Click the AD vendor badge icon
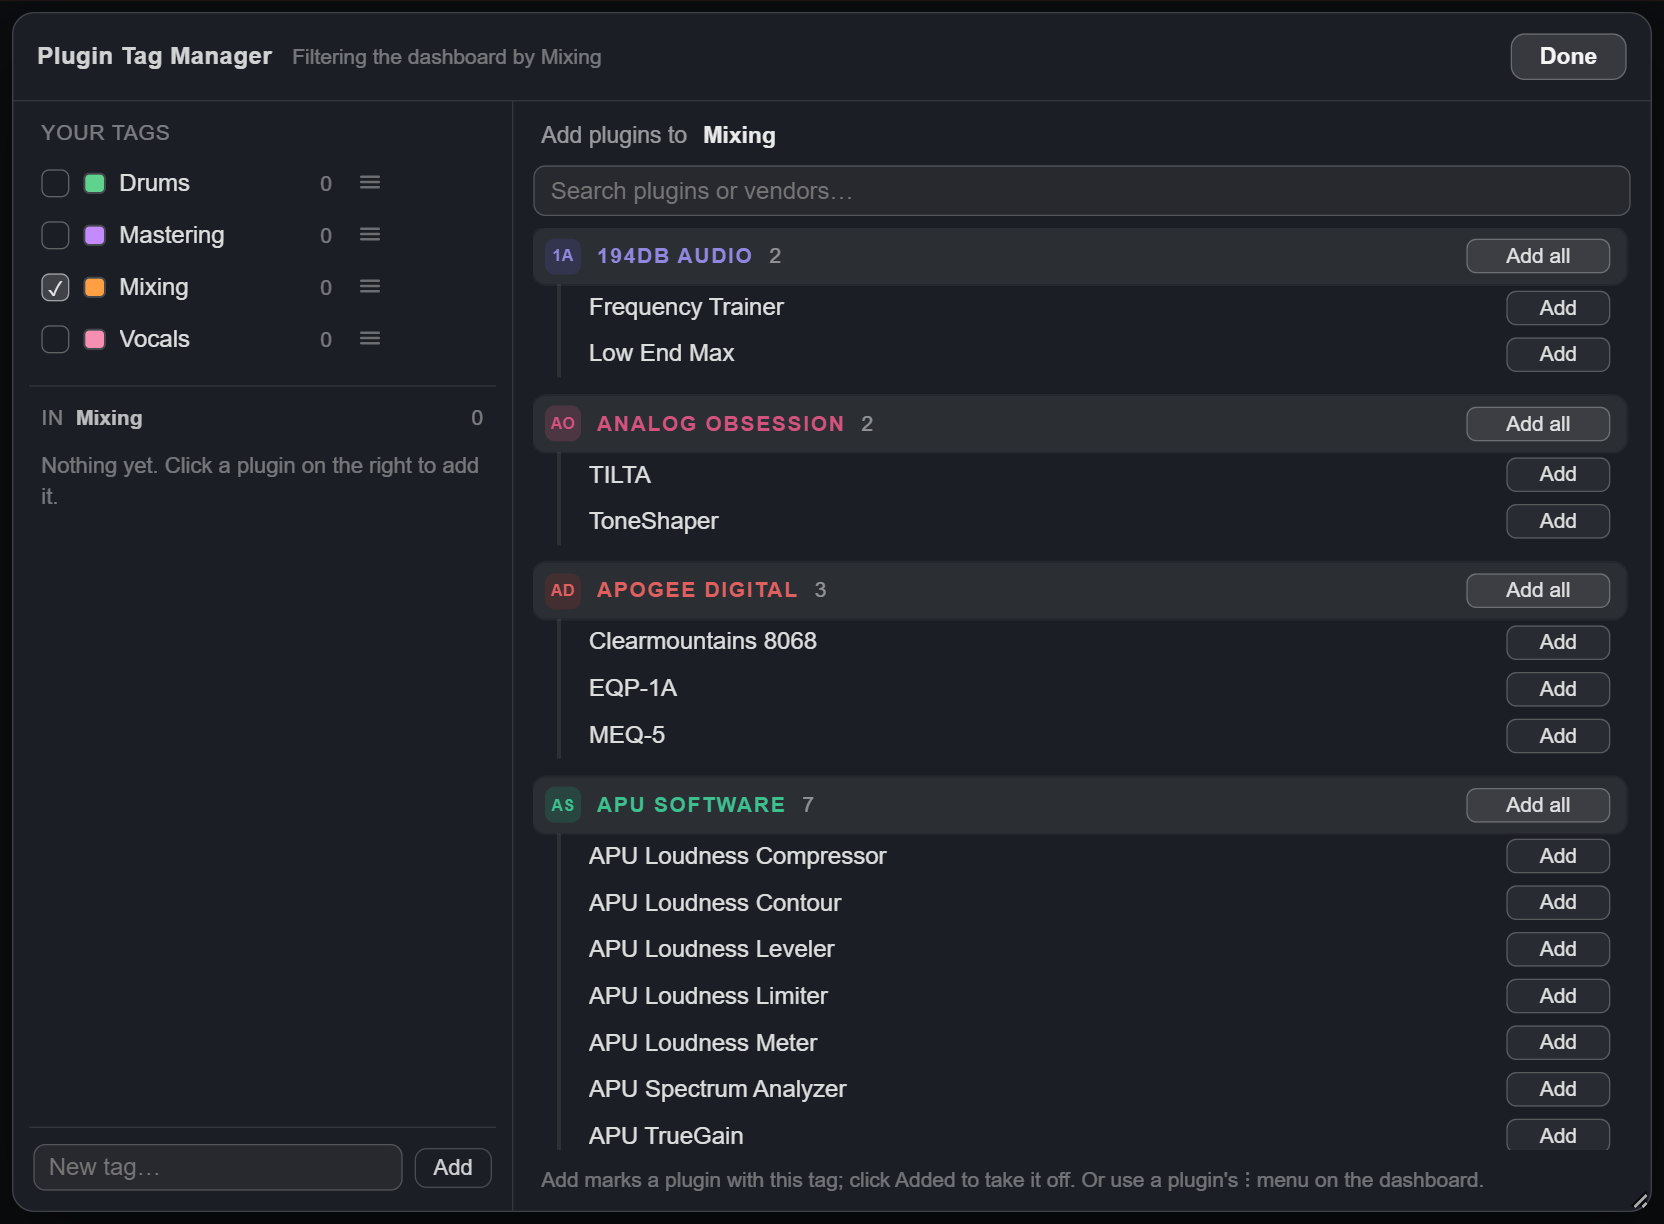1664x1224 pixels. [563, 590]
